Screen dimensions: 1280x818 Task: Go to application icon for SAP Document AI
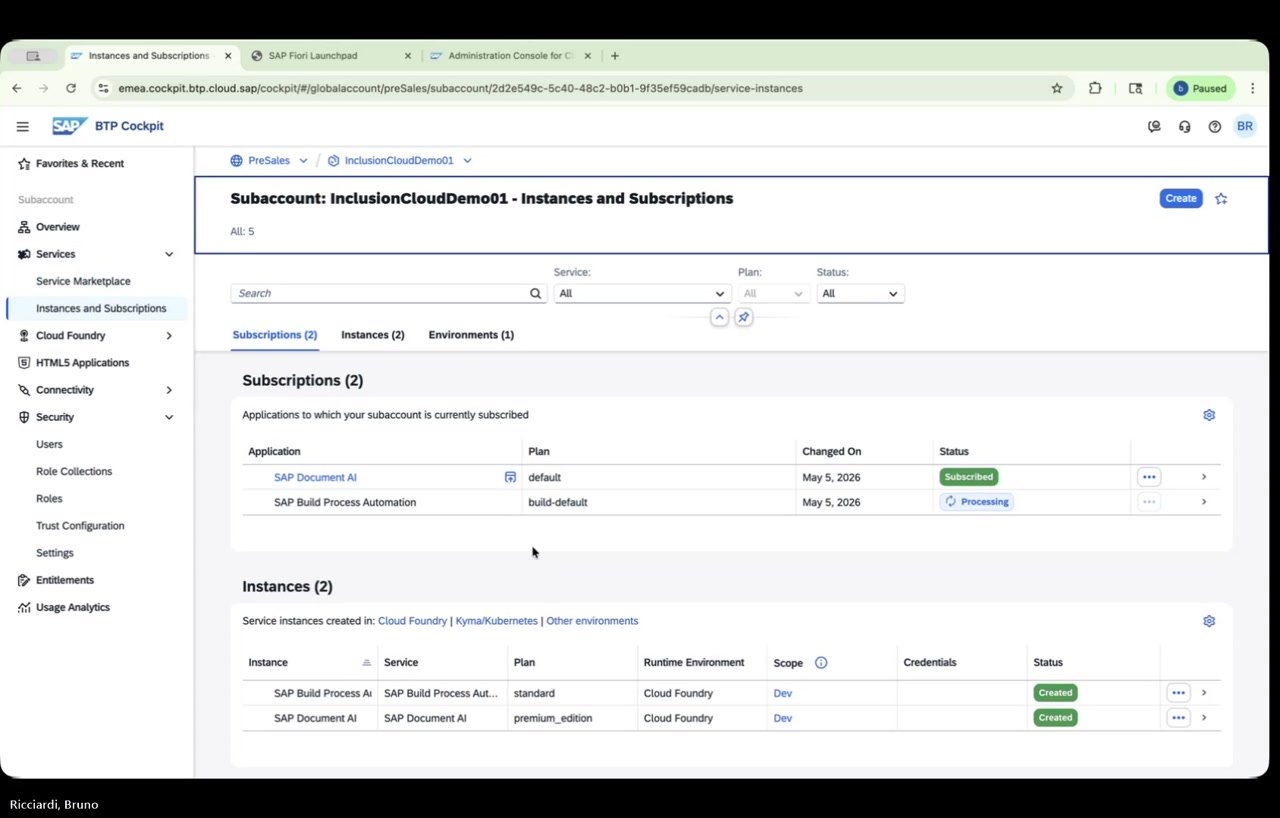pyautogui.click(x=510, y=478)
